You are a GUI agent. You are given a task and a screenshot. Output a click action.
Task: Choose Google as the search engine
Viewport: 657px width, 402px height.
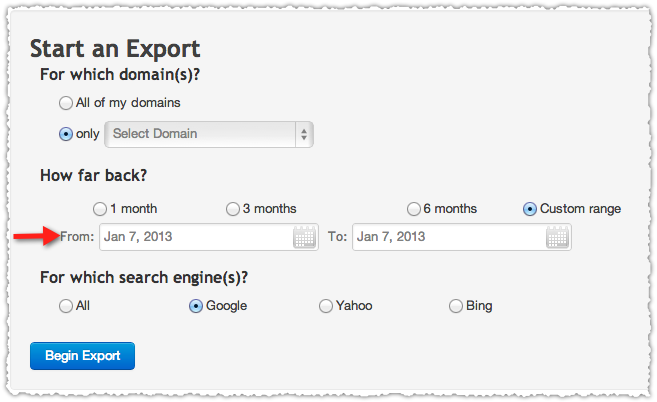tap(196, 306)
